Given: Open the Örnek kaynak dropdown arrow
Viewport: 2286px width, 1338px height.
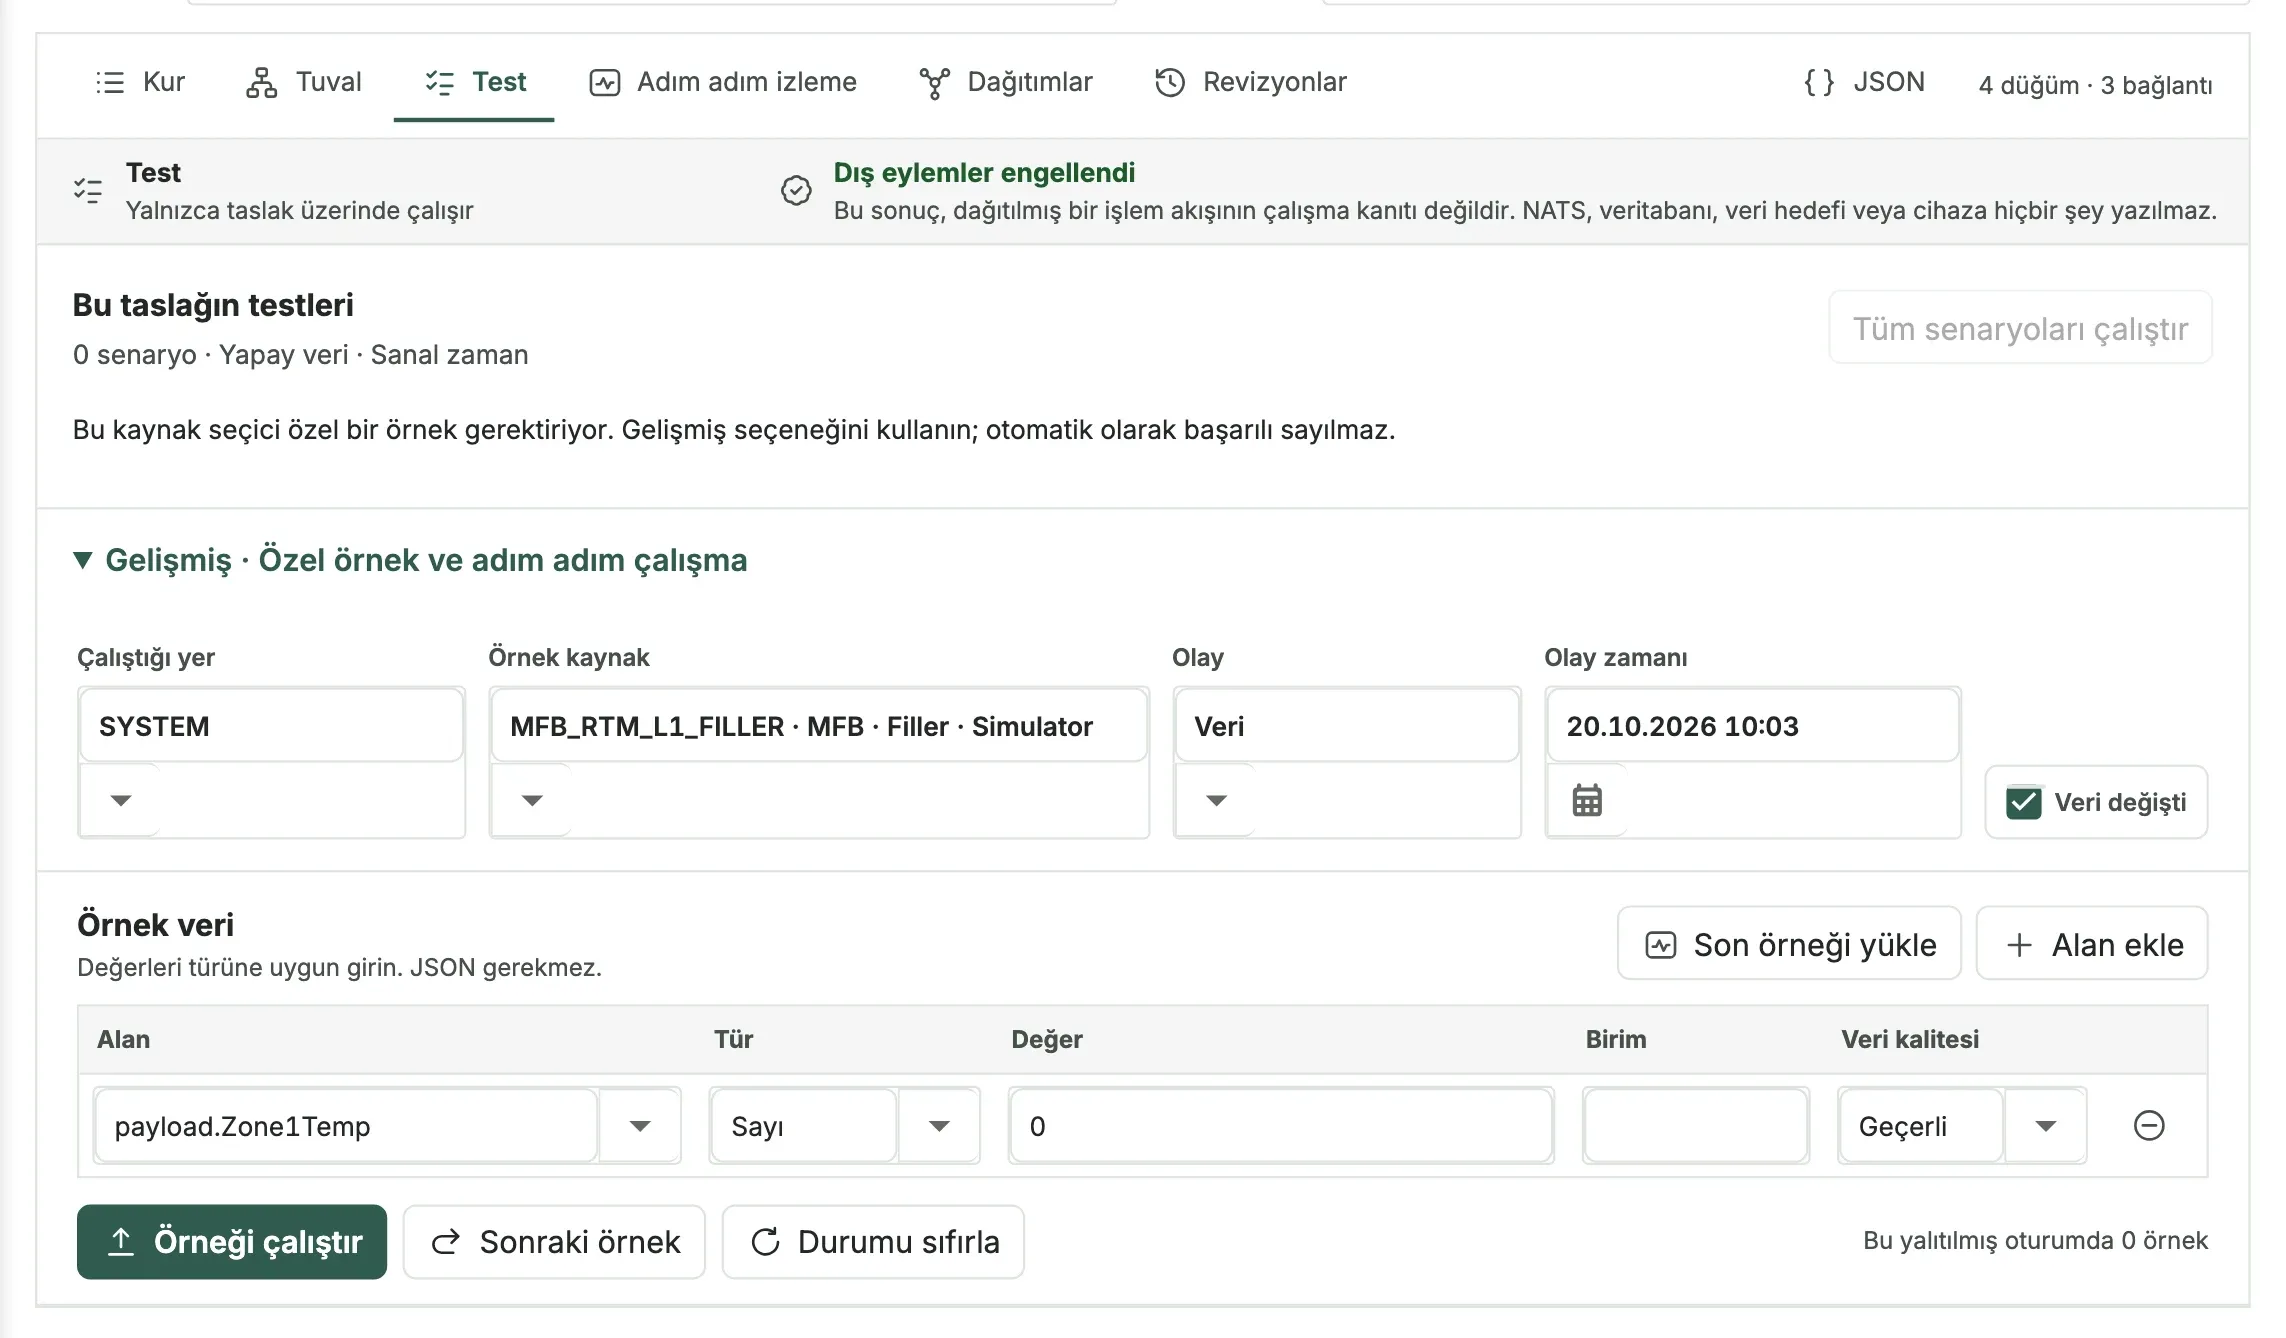Looking at the screenshot, I should 532,800.
